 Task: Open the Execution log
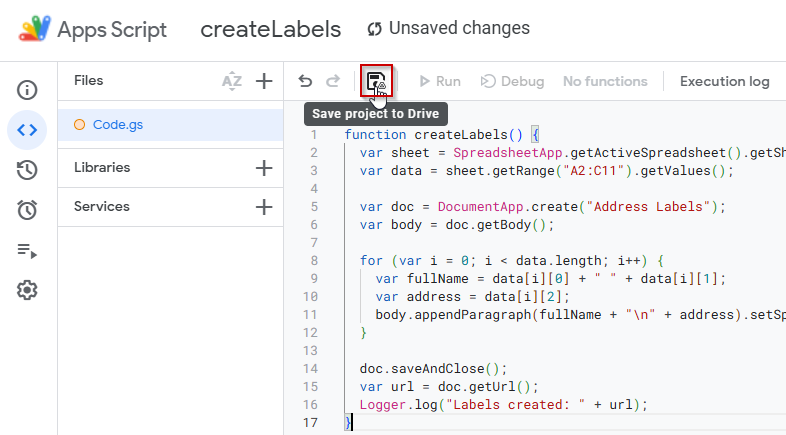[724, 81]
